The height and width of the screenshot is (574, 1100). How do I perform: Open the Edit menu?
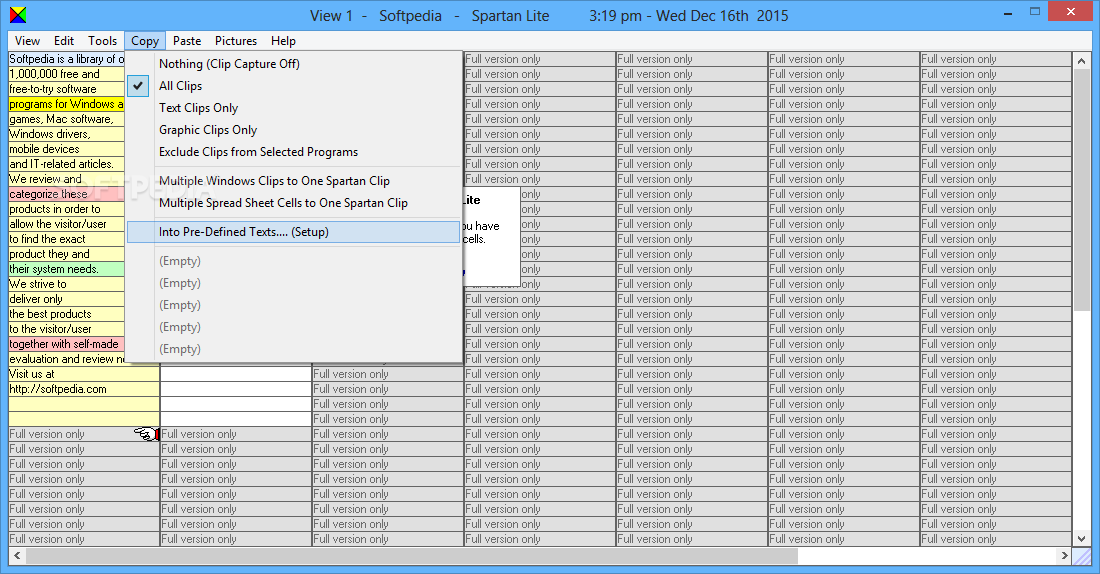coord(64,41)
